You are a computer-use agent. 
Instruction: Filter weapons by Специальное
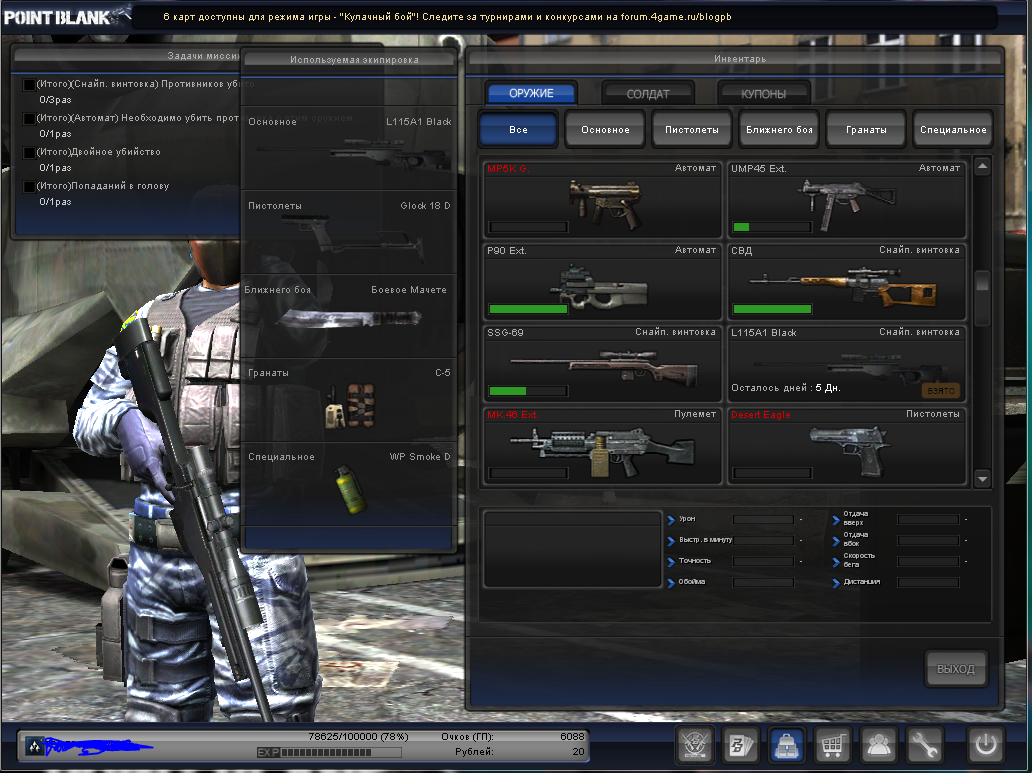pyautogui.click(x=953, y=130)
